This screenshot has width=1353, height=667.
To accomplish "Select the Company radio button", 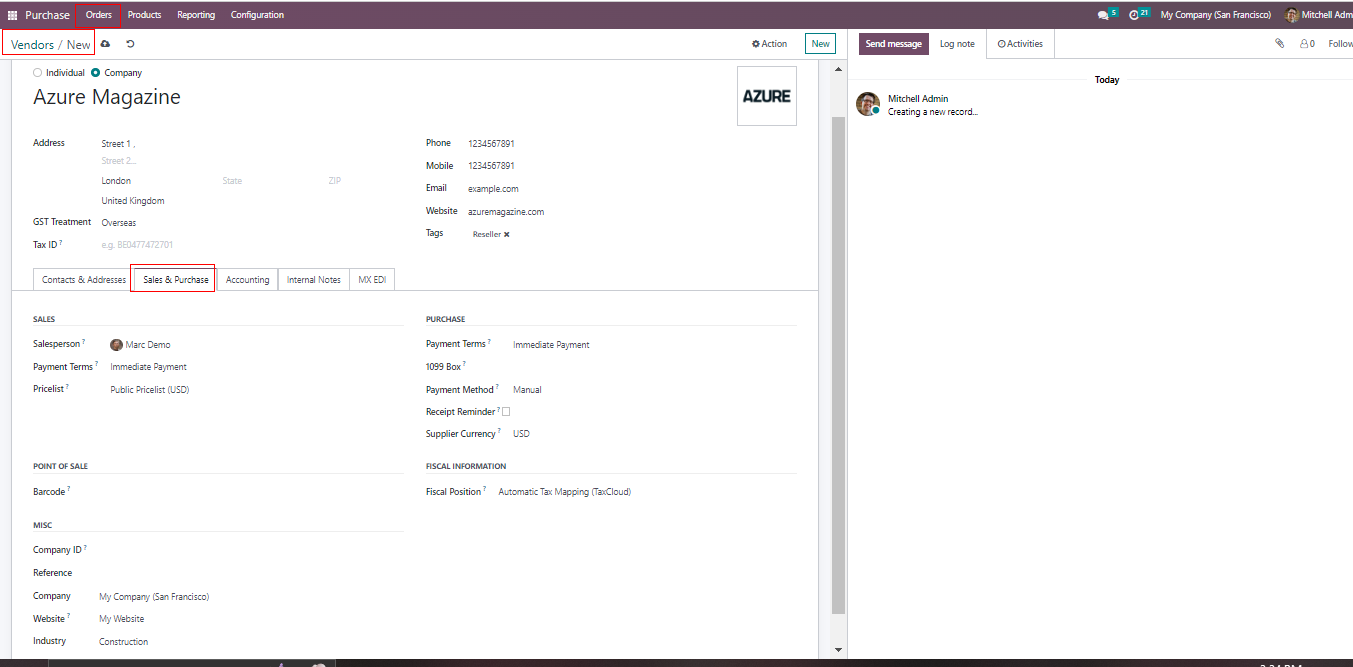I will tap(96, 73).
